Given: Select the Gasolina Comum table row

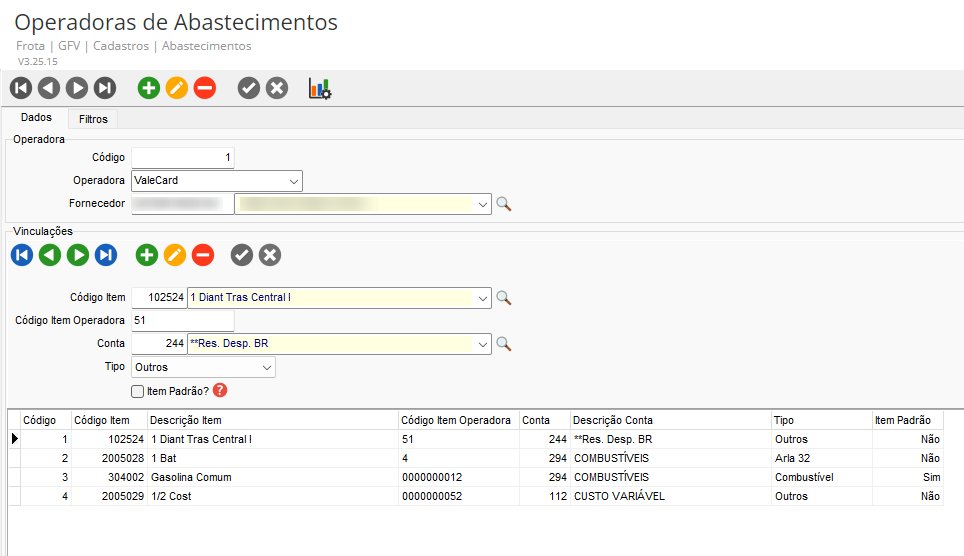Looking at the screenshot, I should (x=190, y=477).
